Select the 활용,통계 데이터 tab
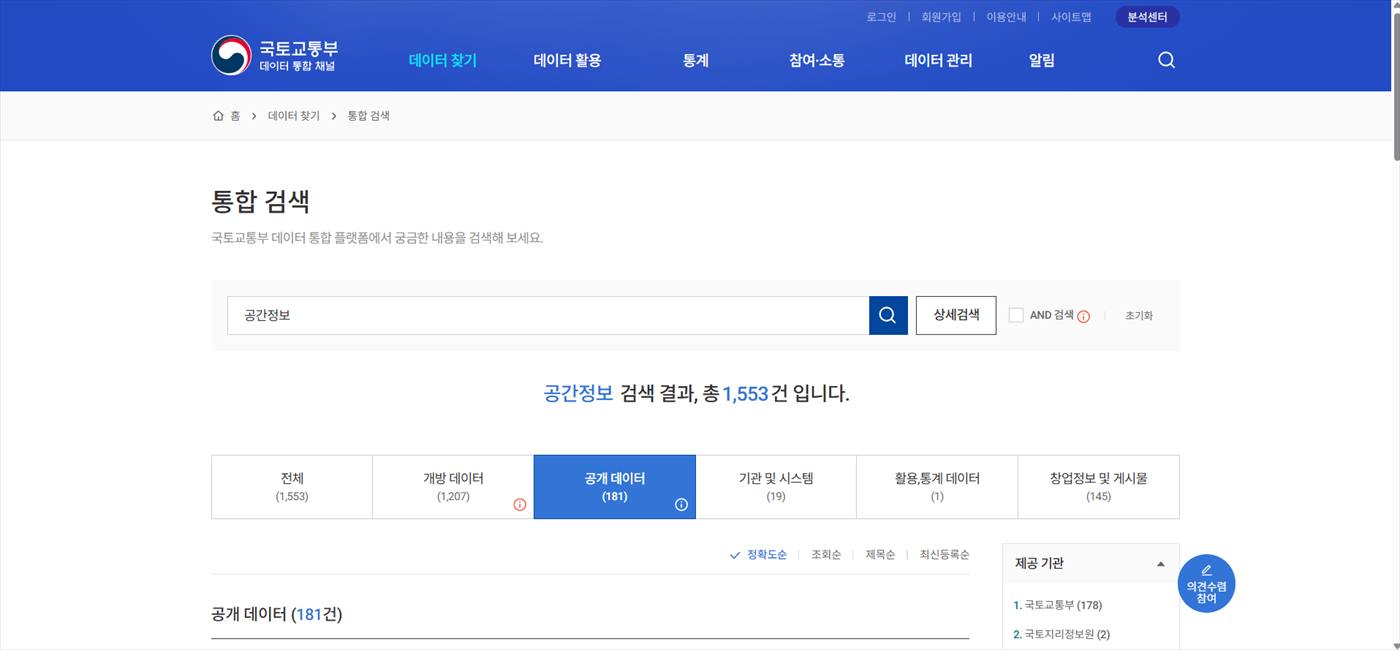This screenshot has width=1400, height=650. (x=937, y=487)
